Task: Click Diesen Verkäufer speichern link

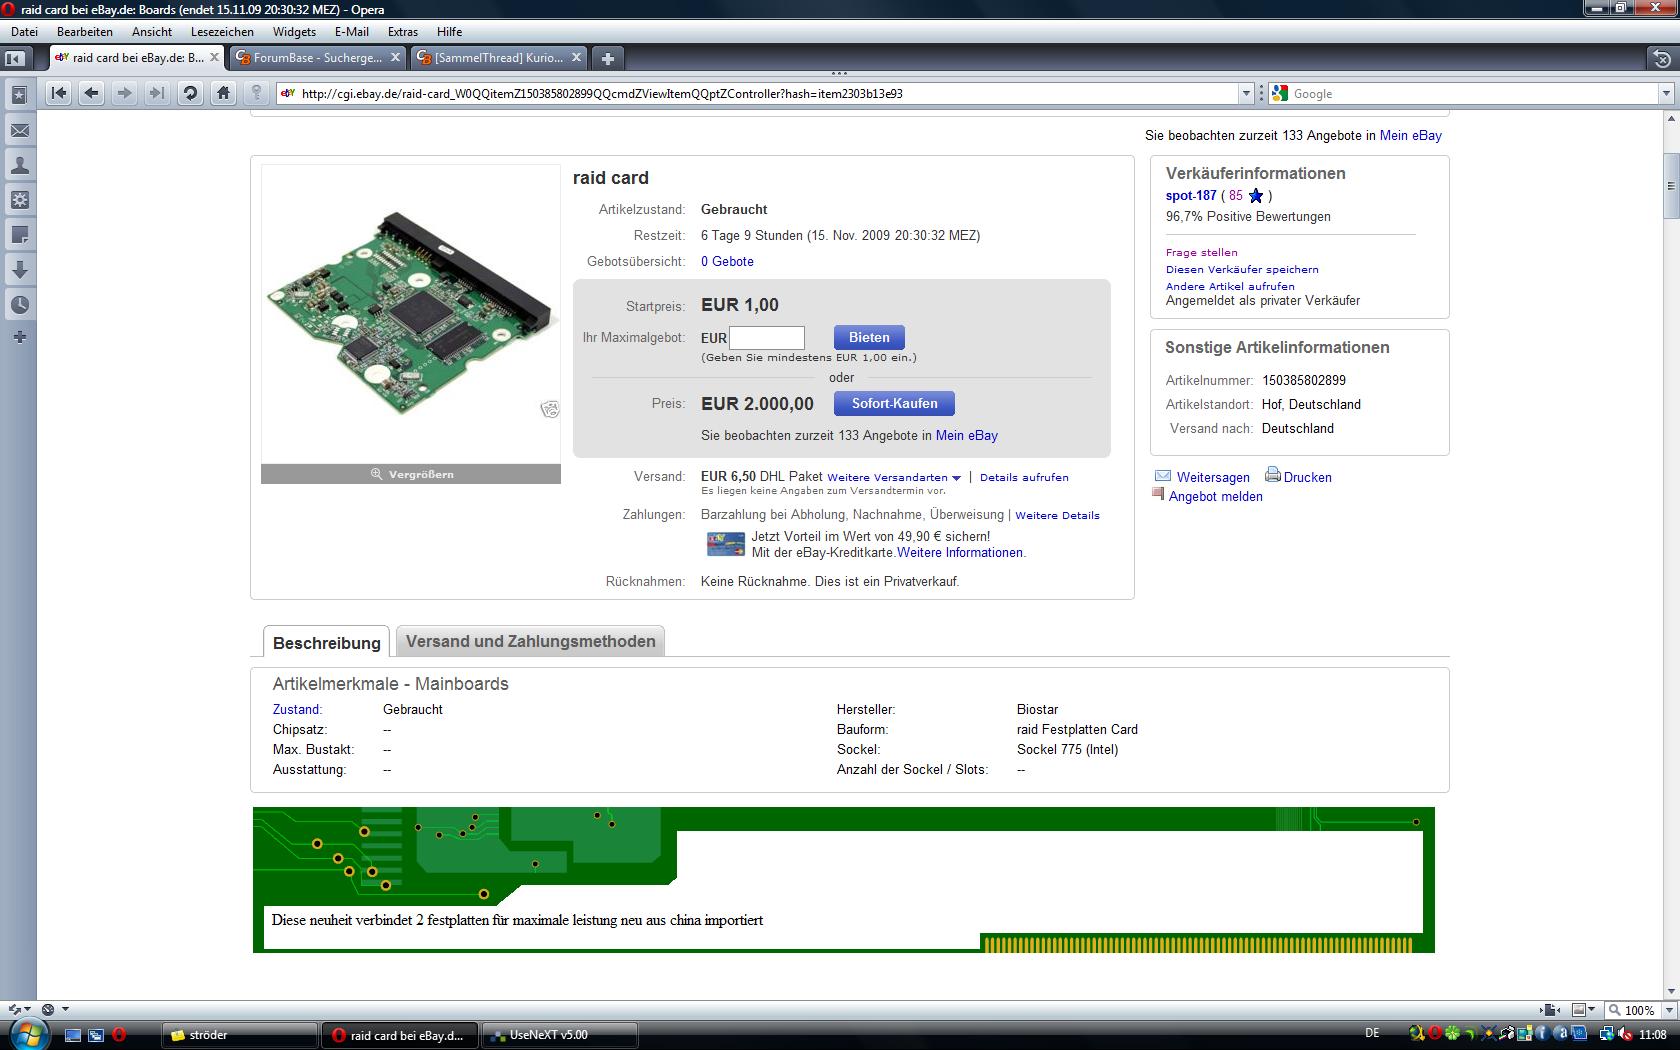Action: (1242, 269)
